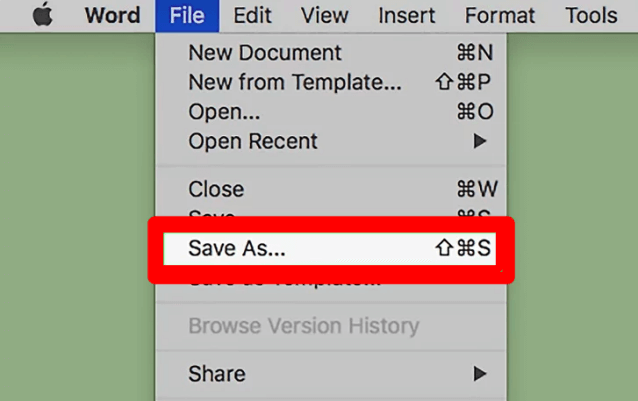
Task: Open the Tools menu
Action: pyautogui.click(x=591, y=15)
